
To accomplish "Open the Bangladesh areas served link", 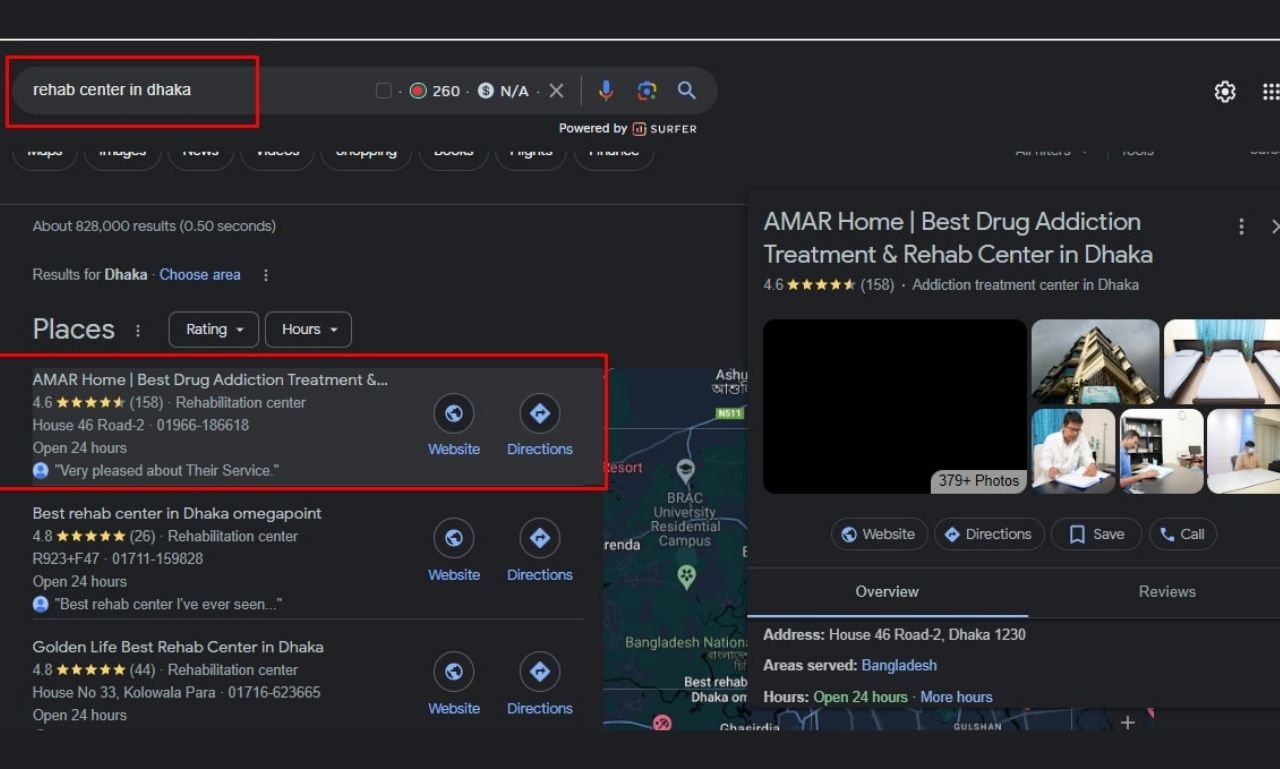I will click(899, 666).
